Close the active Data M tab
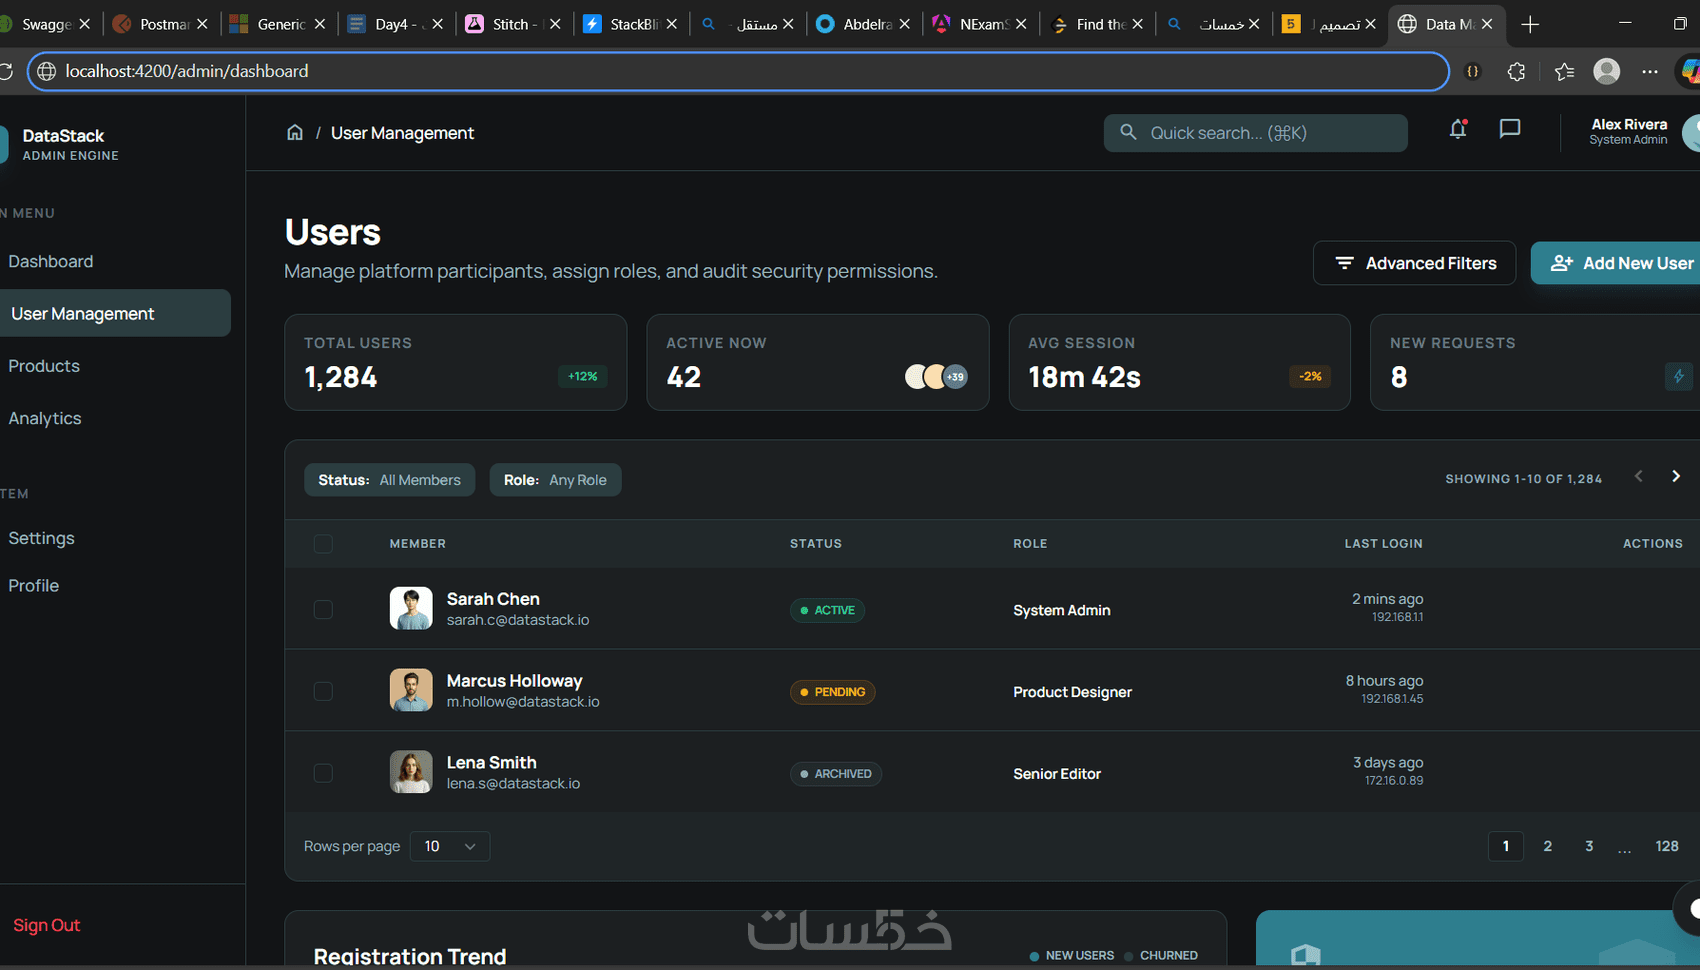This screenshot has width=1700, height=970. coord(1487,24)
